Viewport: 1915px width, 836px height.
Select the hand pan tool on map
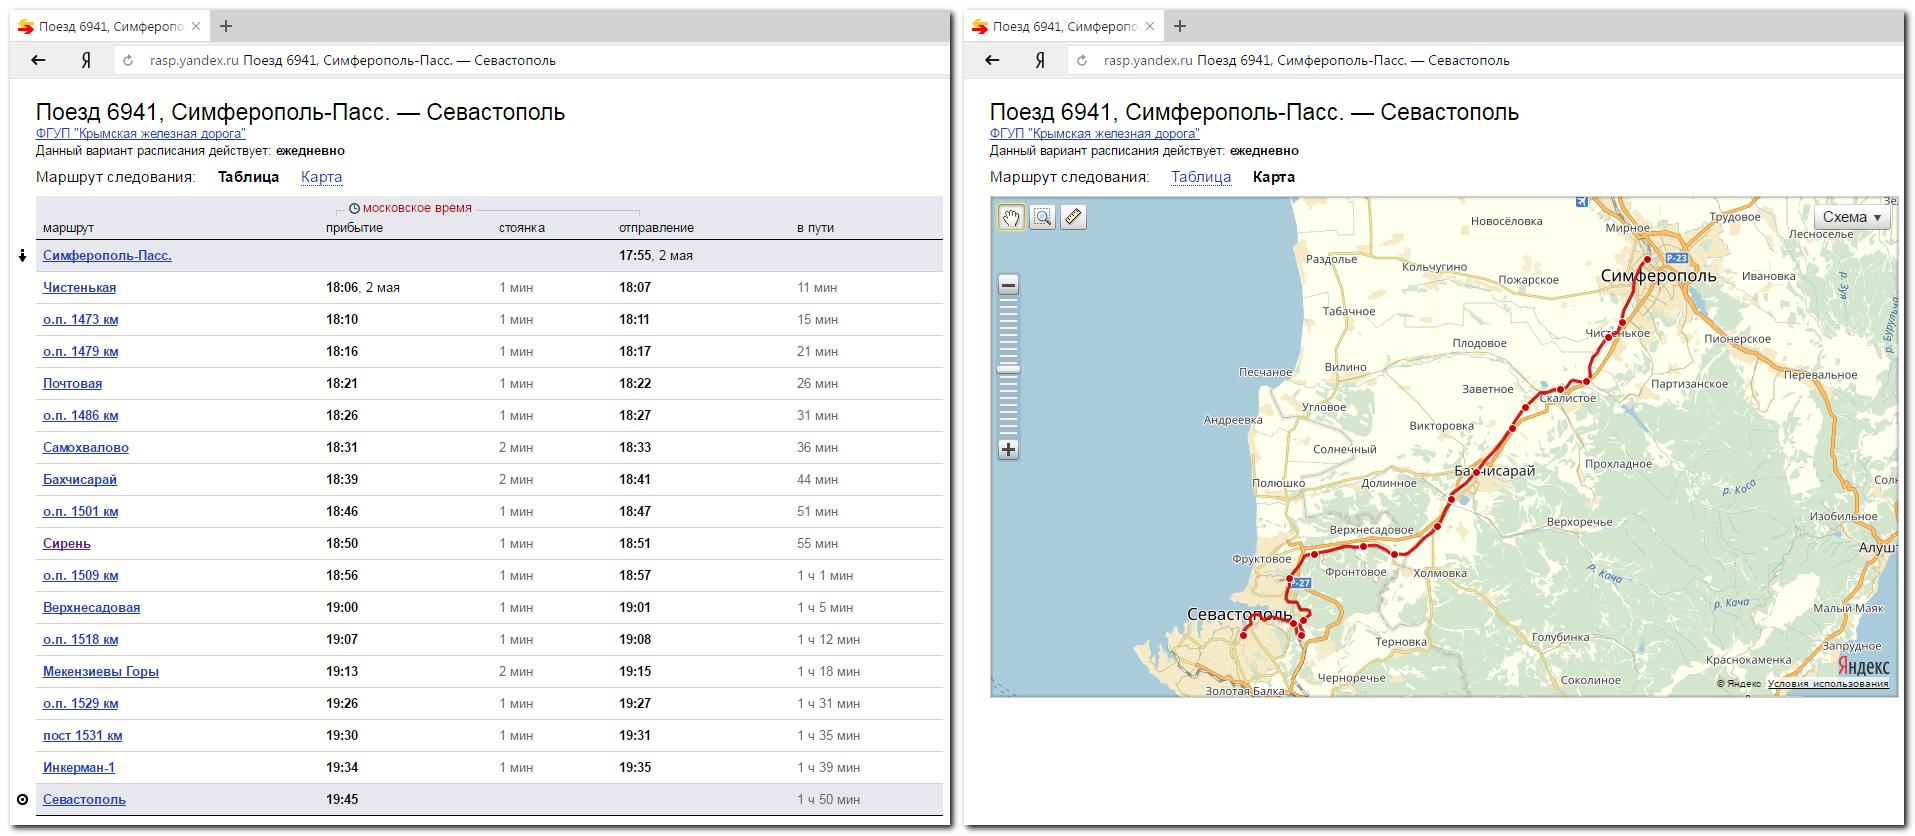pyautogui.click(x=1011, y=217)
